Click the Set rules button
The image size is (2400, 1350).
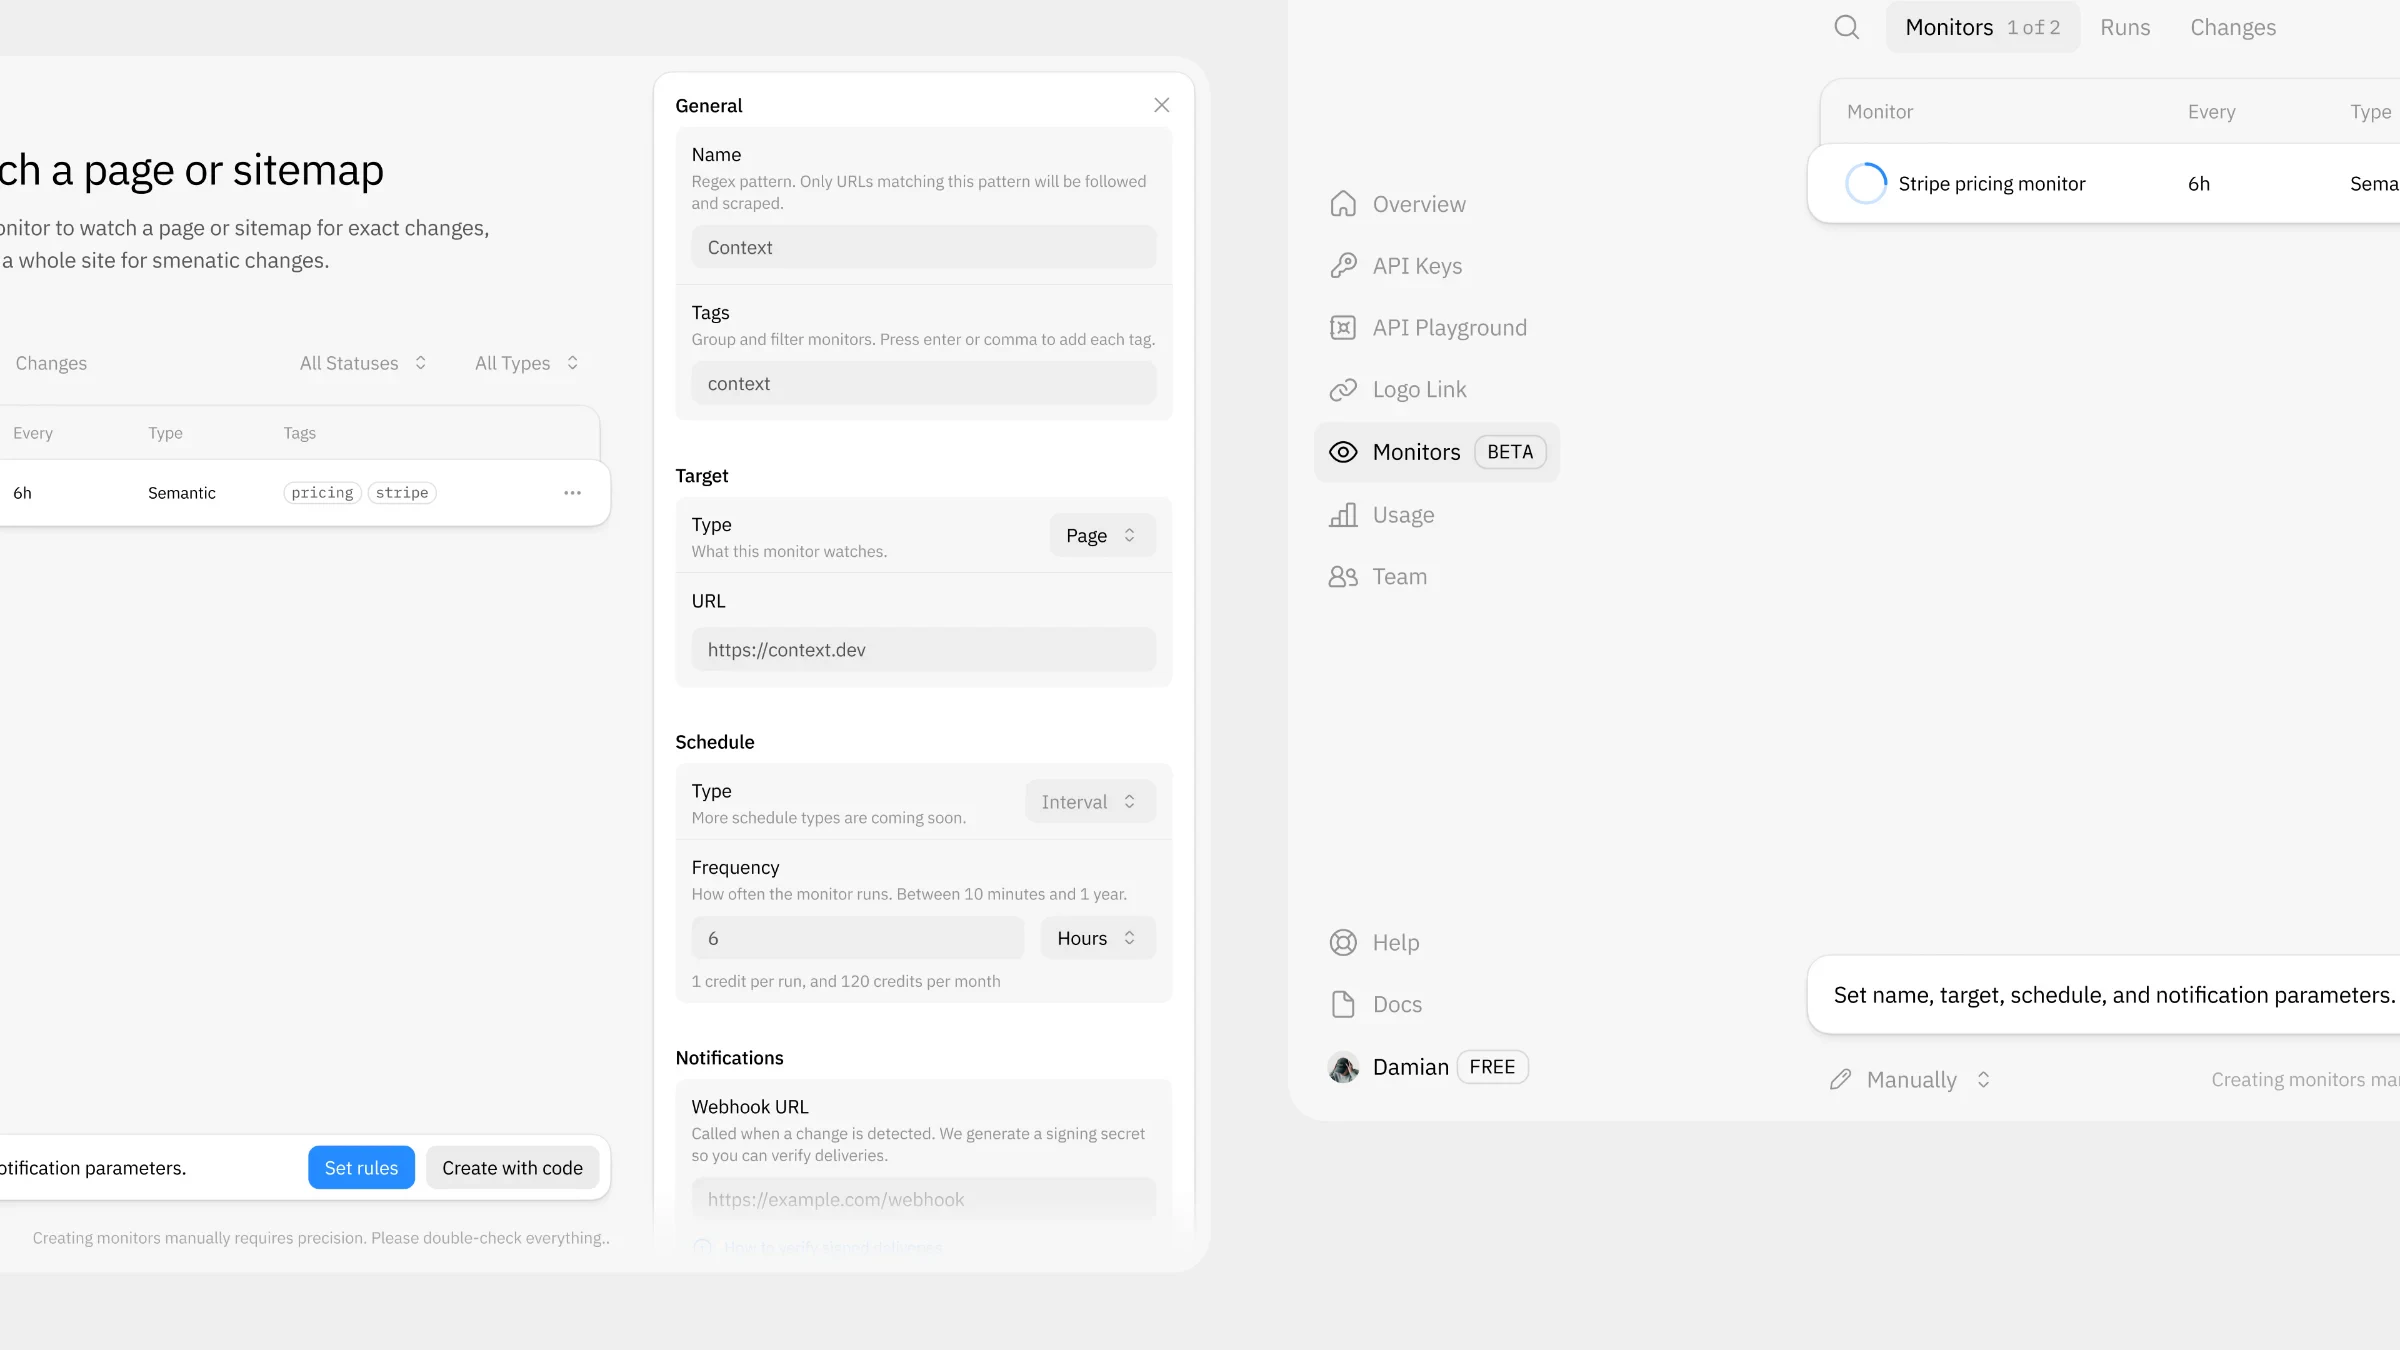point(361,1168)
